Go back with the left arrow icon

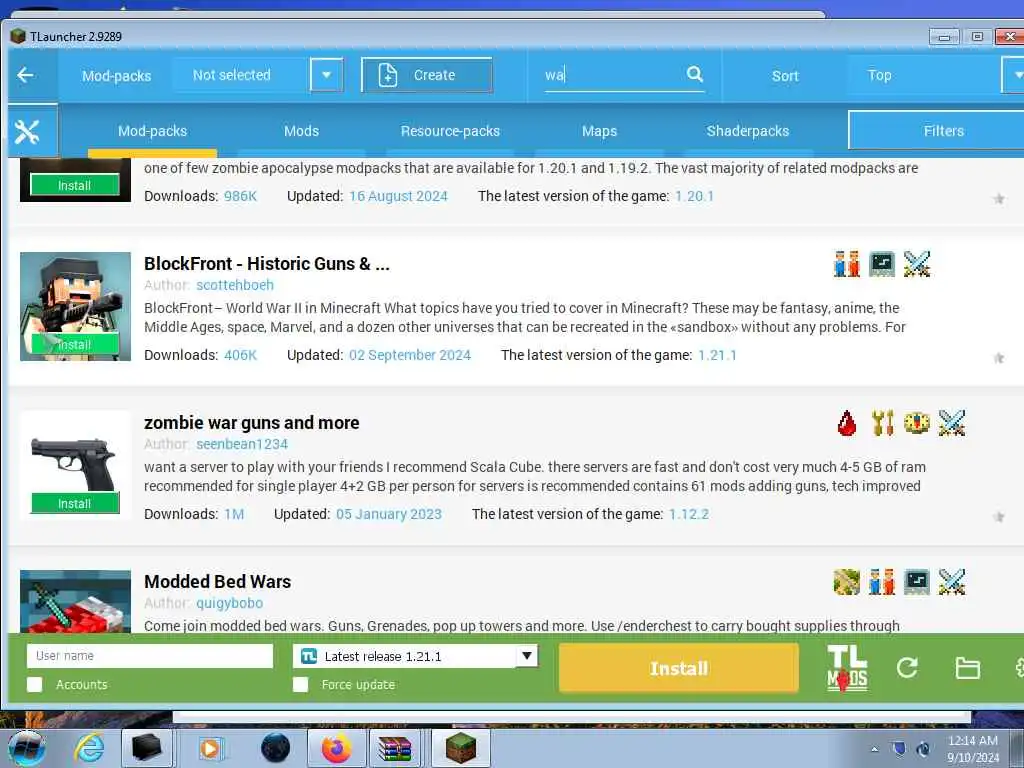(25, 75)
